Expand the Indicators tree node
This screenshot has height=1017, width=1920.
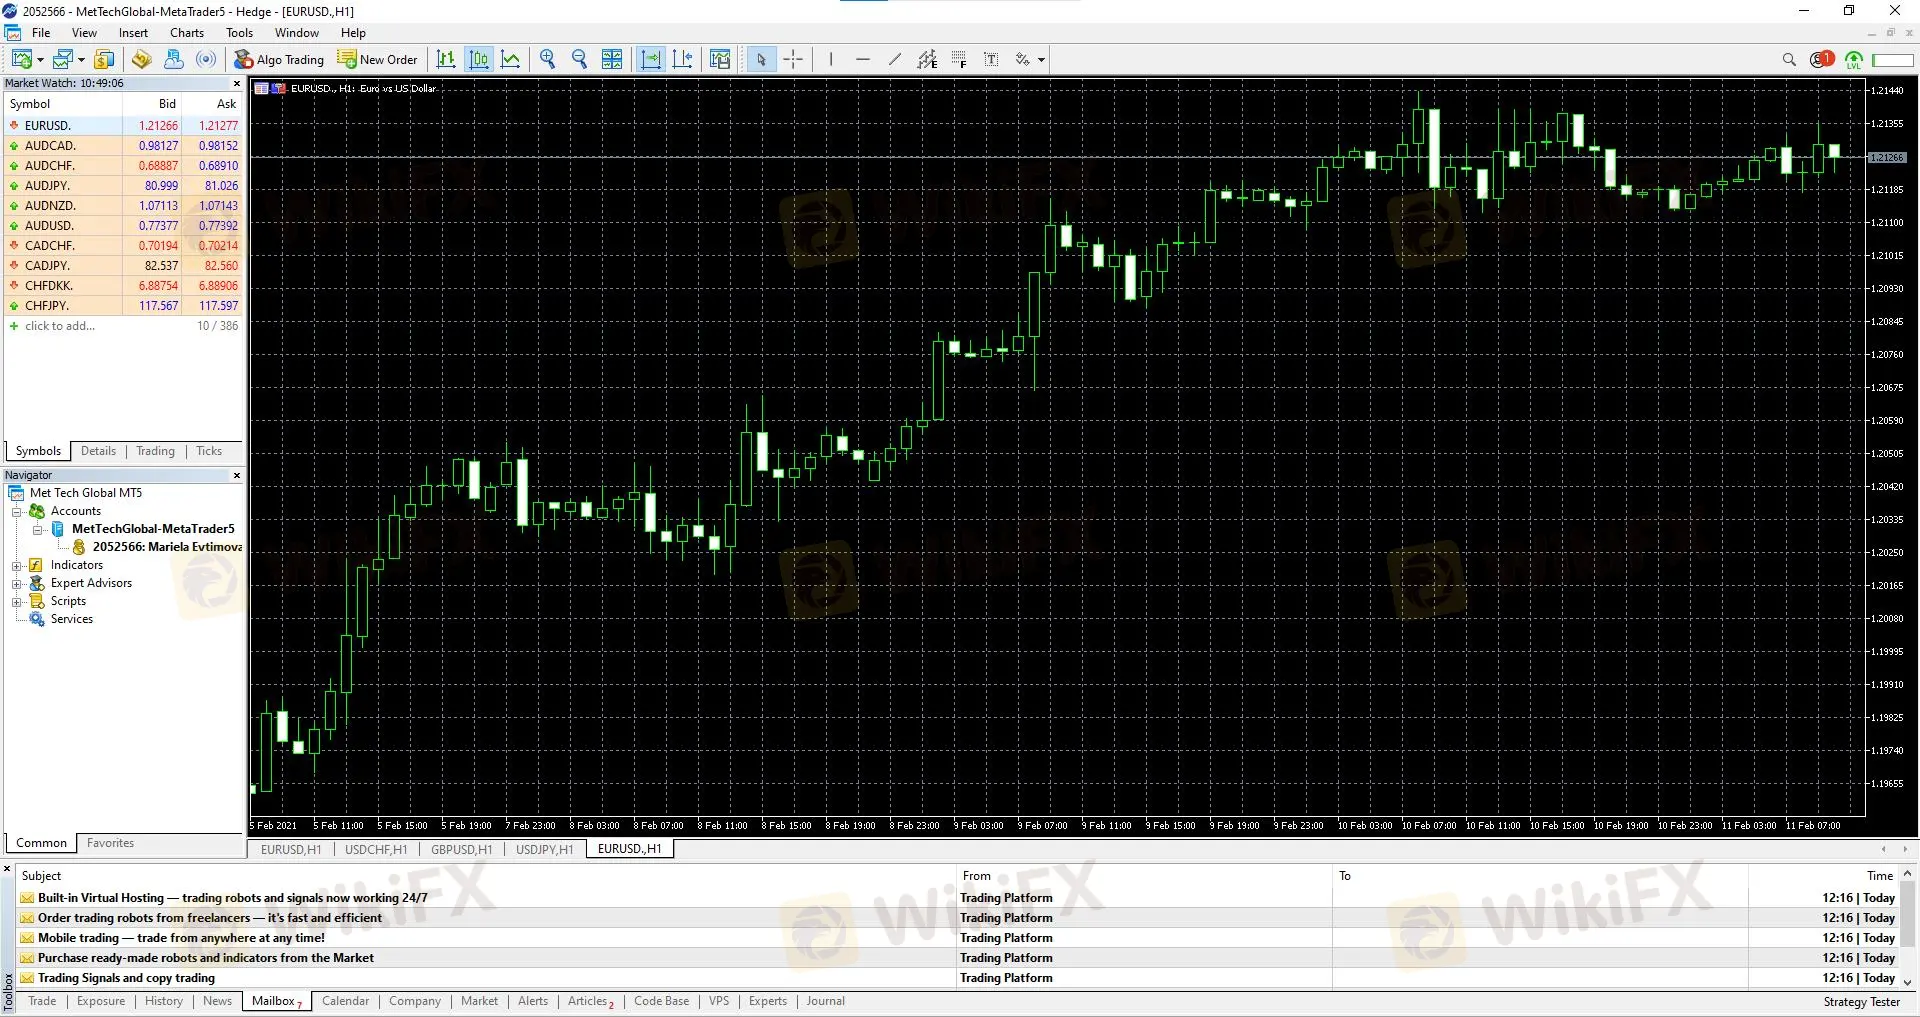tap(17, 566)
